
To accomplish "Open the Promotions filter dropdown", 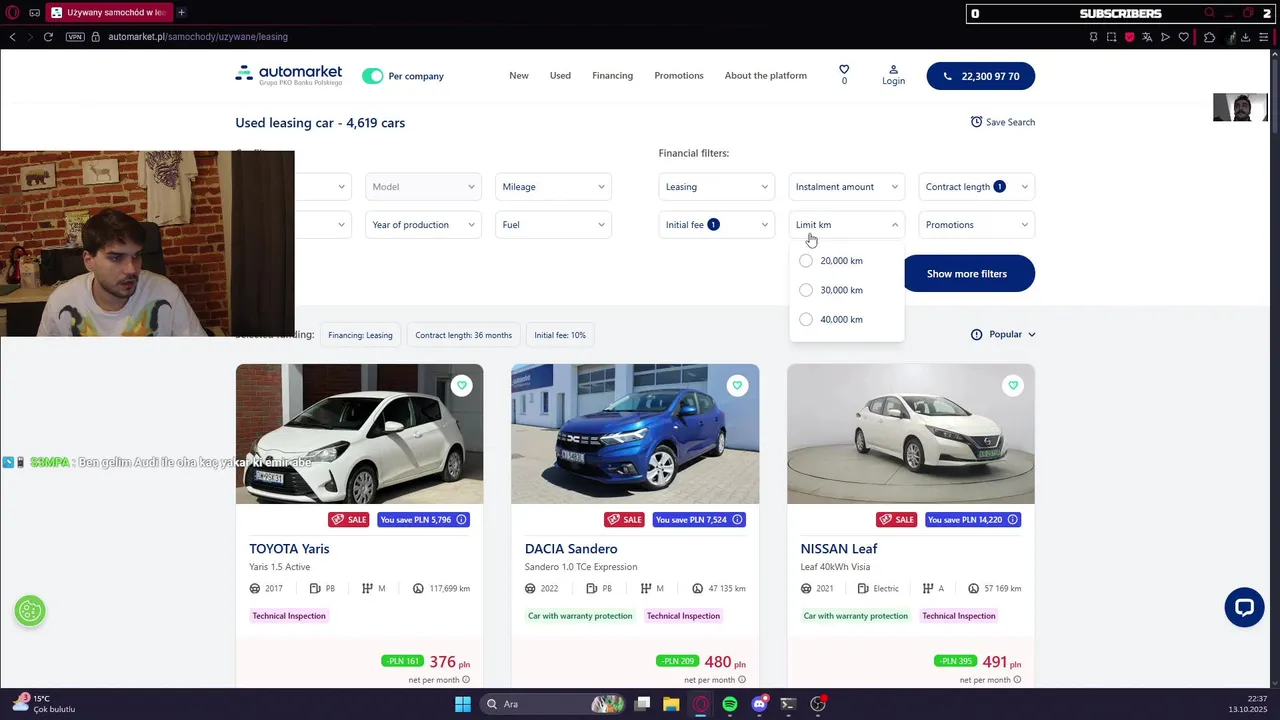I will (x=976, y=225).
